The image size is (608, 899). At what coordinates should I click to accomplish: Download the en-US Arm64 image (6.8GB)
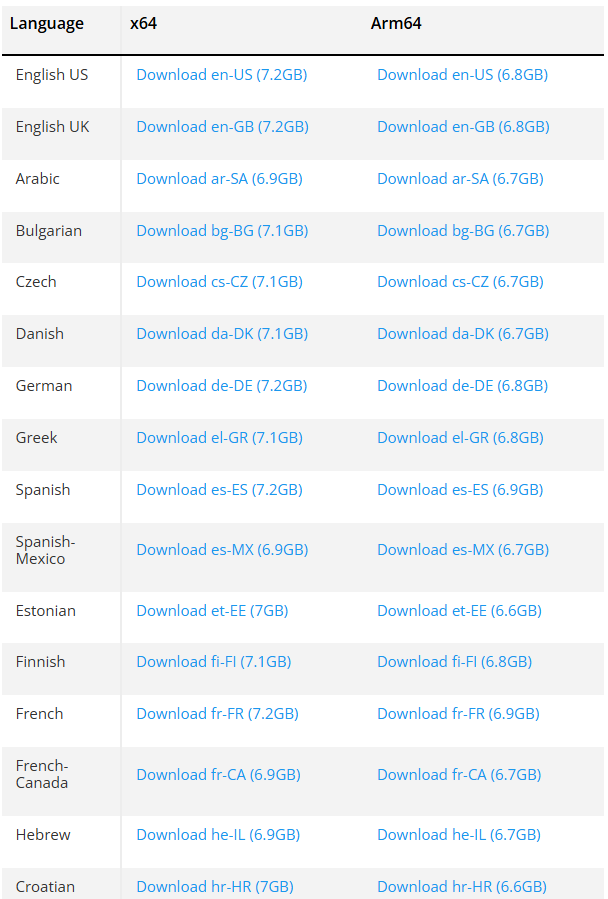pos(462,75)
